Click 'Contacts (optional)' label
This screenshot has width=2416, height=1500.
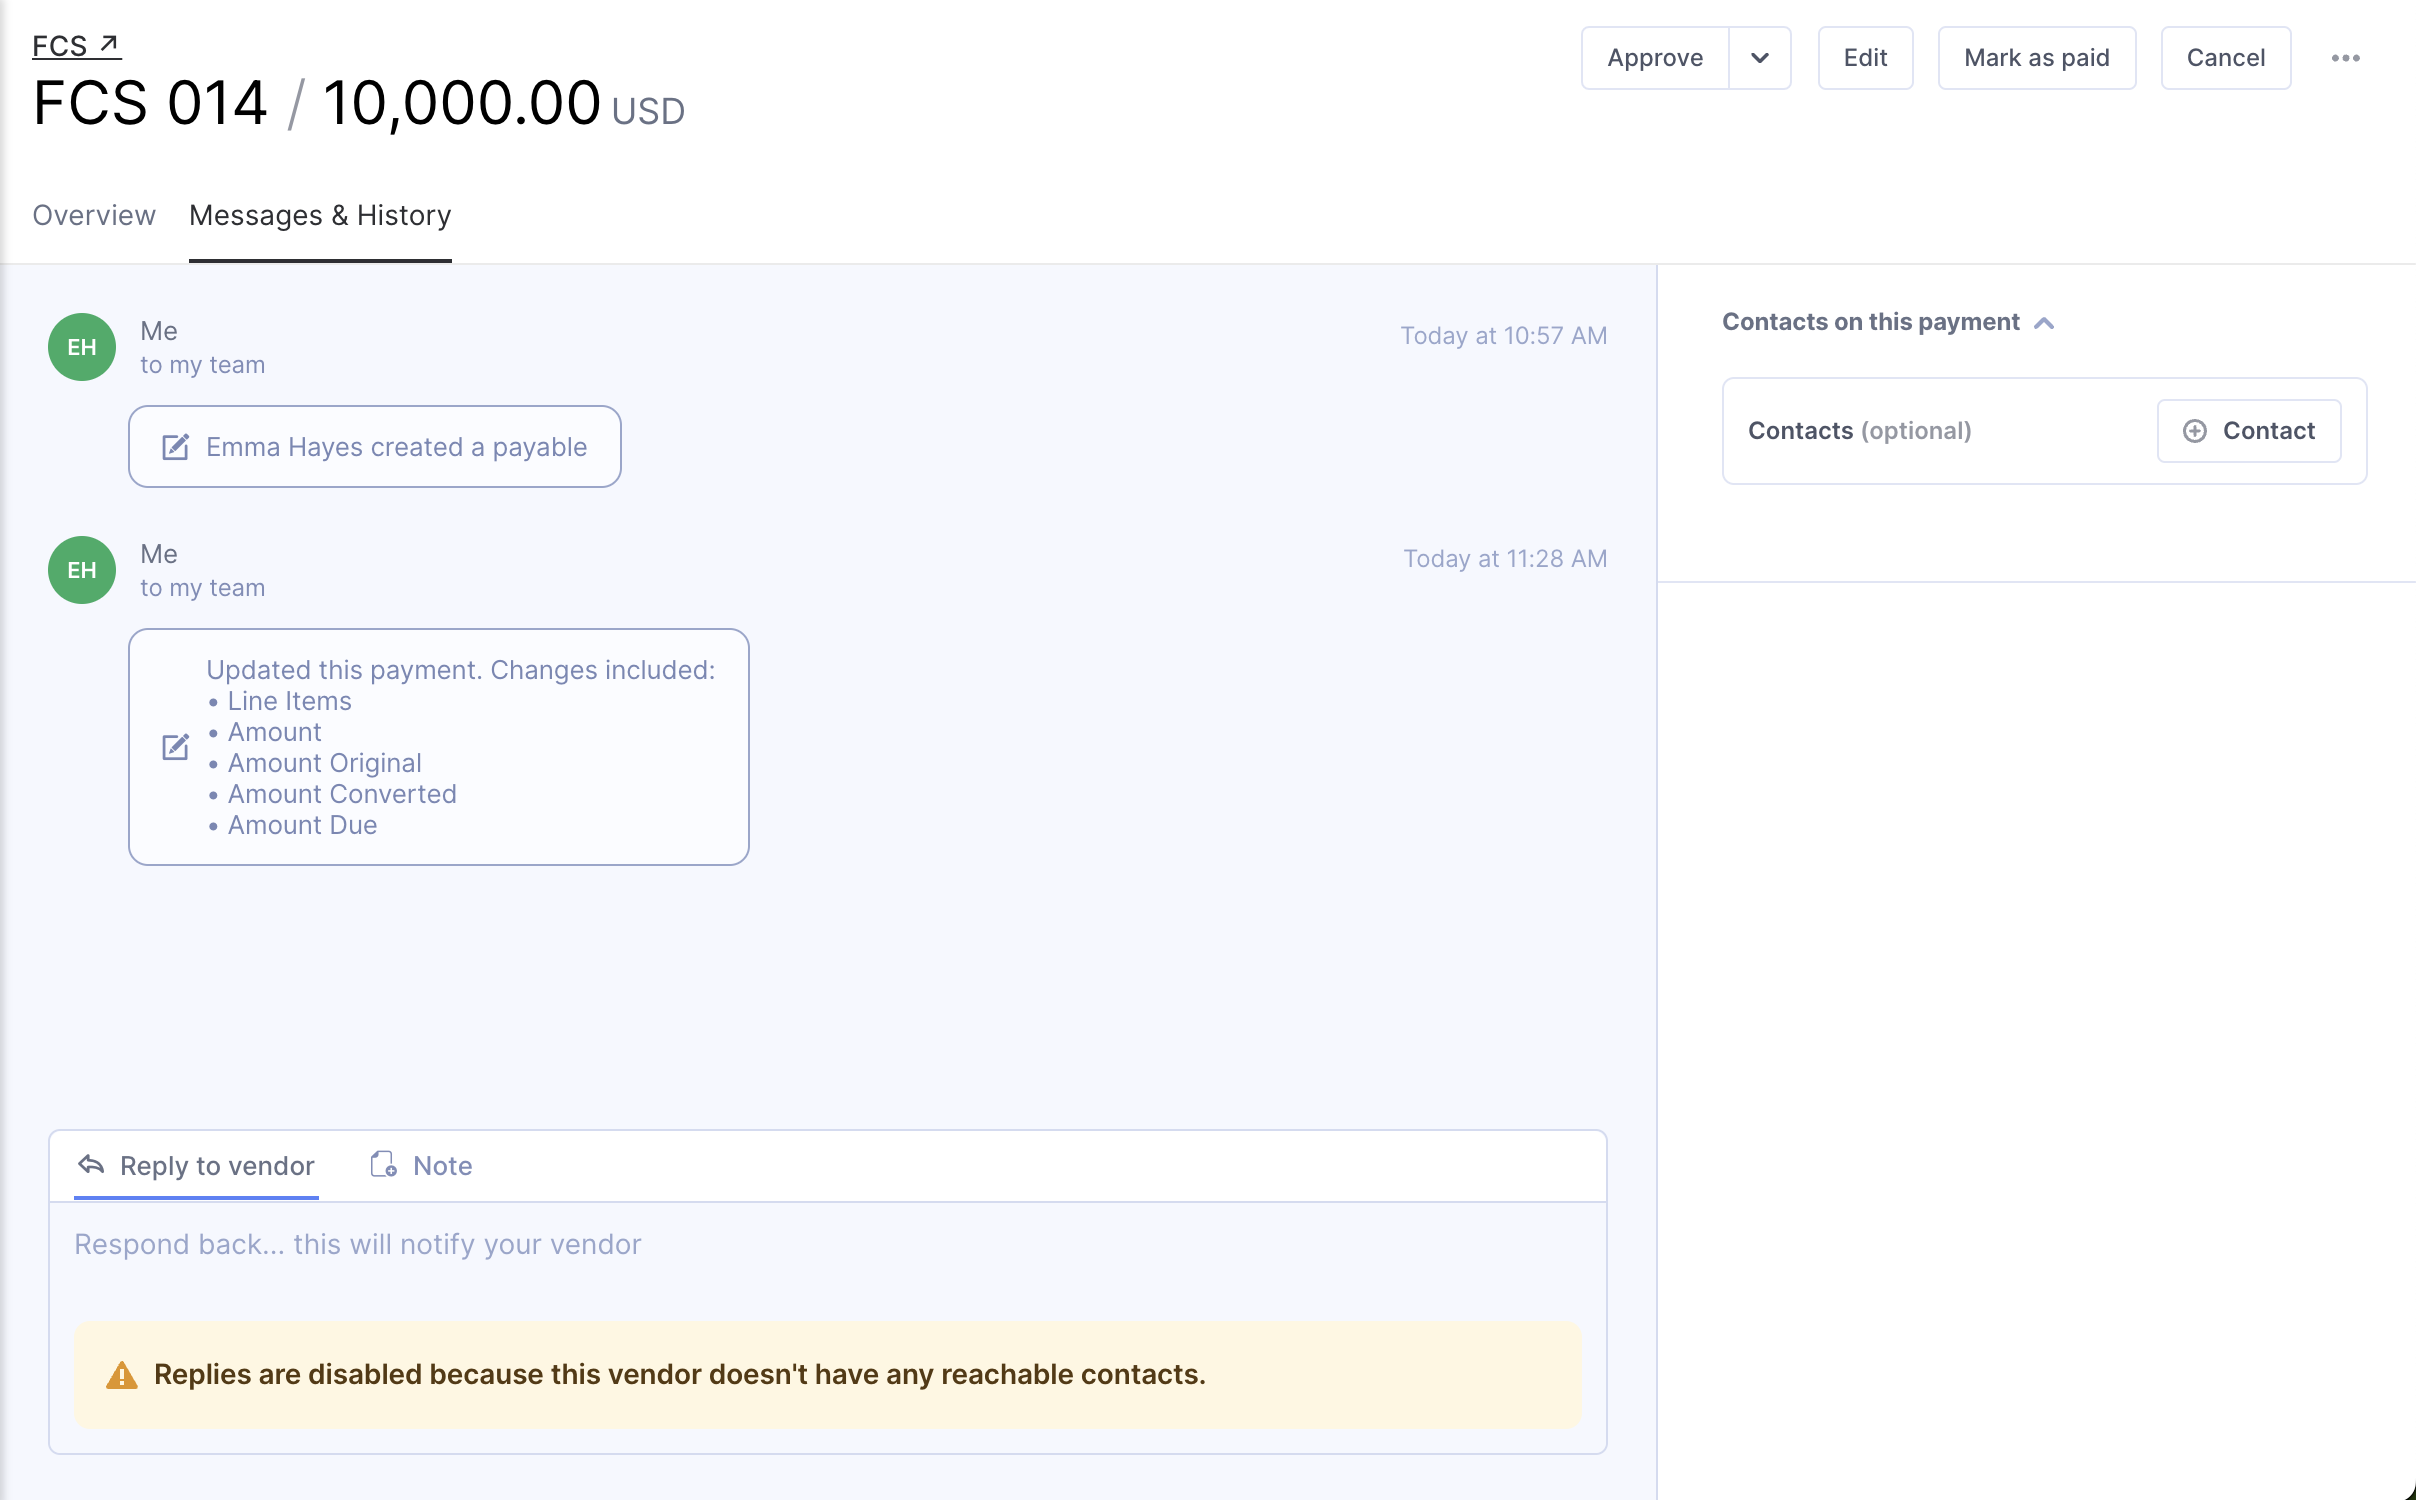click(x=1859, y=431)
